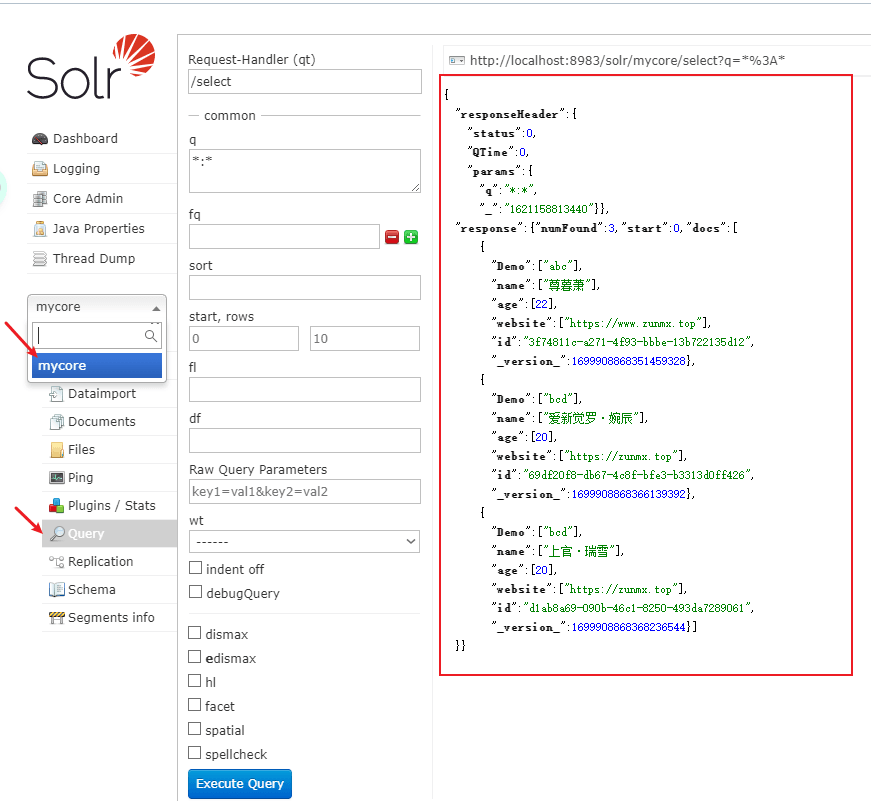
Task: Click the Solr logo
Action: [x=91, y=67]
